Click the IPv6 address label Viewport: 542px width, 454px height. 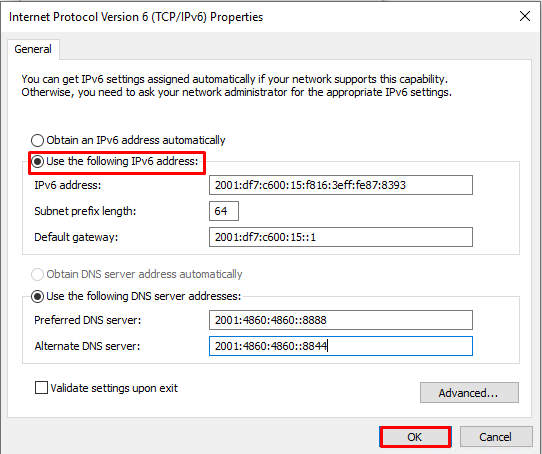click(68, 185)
